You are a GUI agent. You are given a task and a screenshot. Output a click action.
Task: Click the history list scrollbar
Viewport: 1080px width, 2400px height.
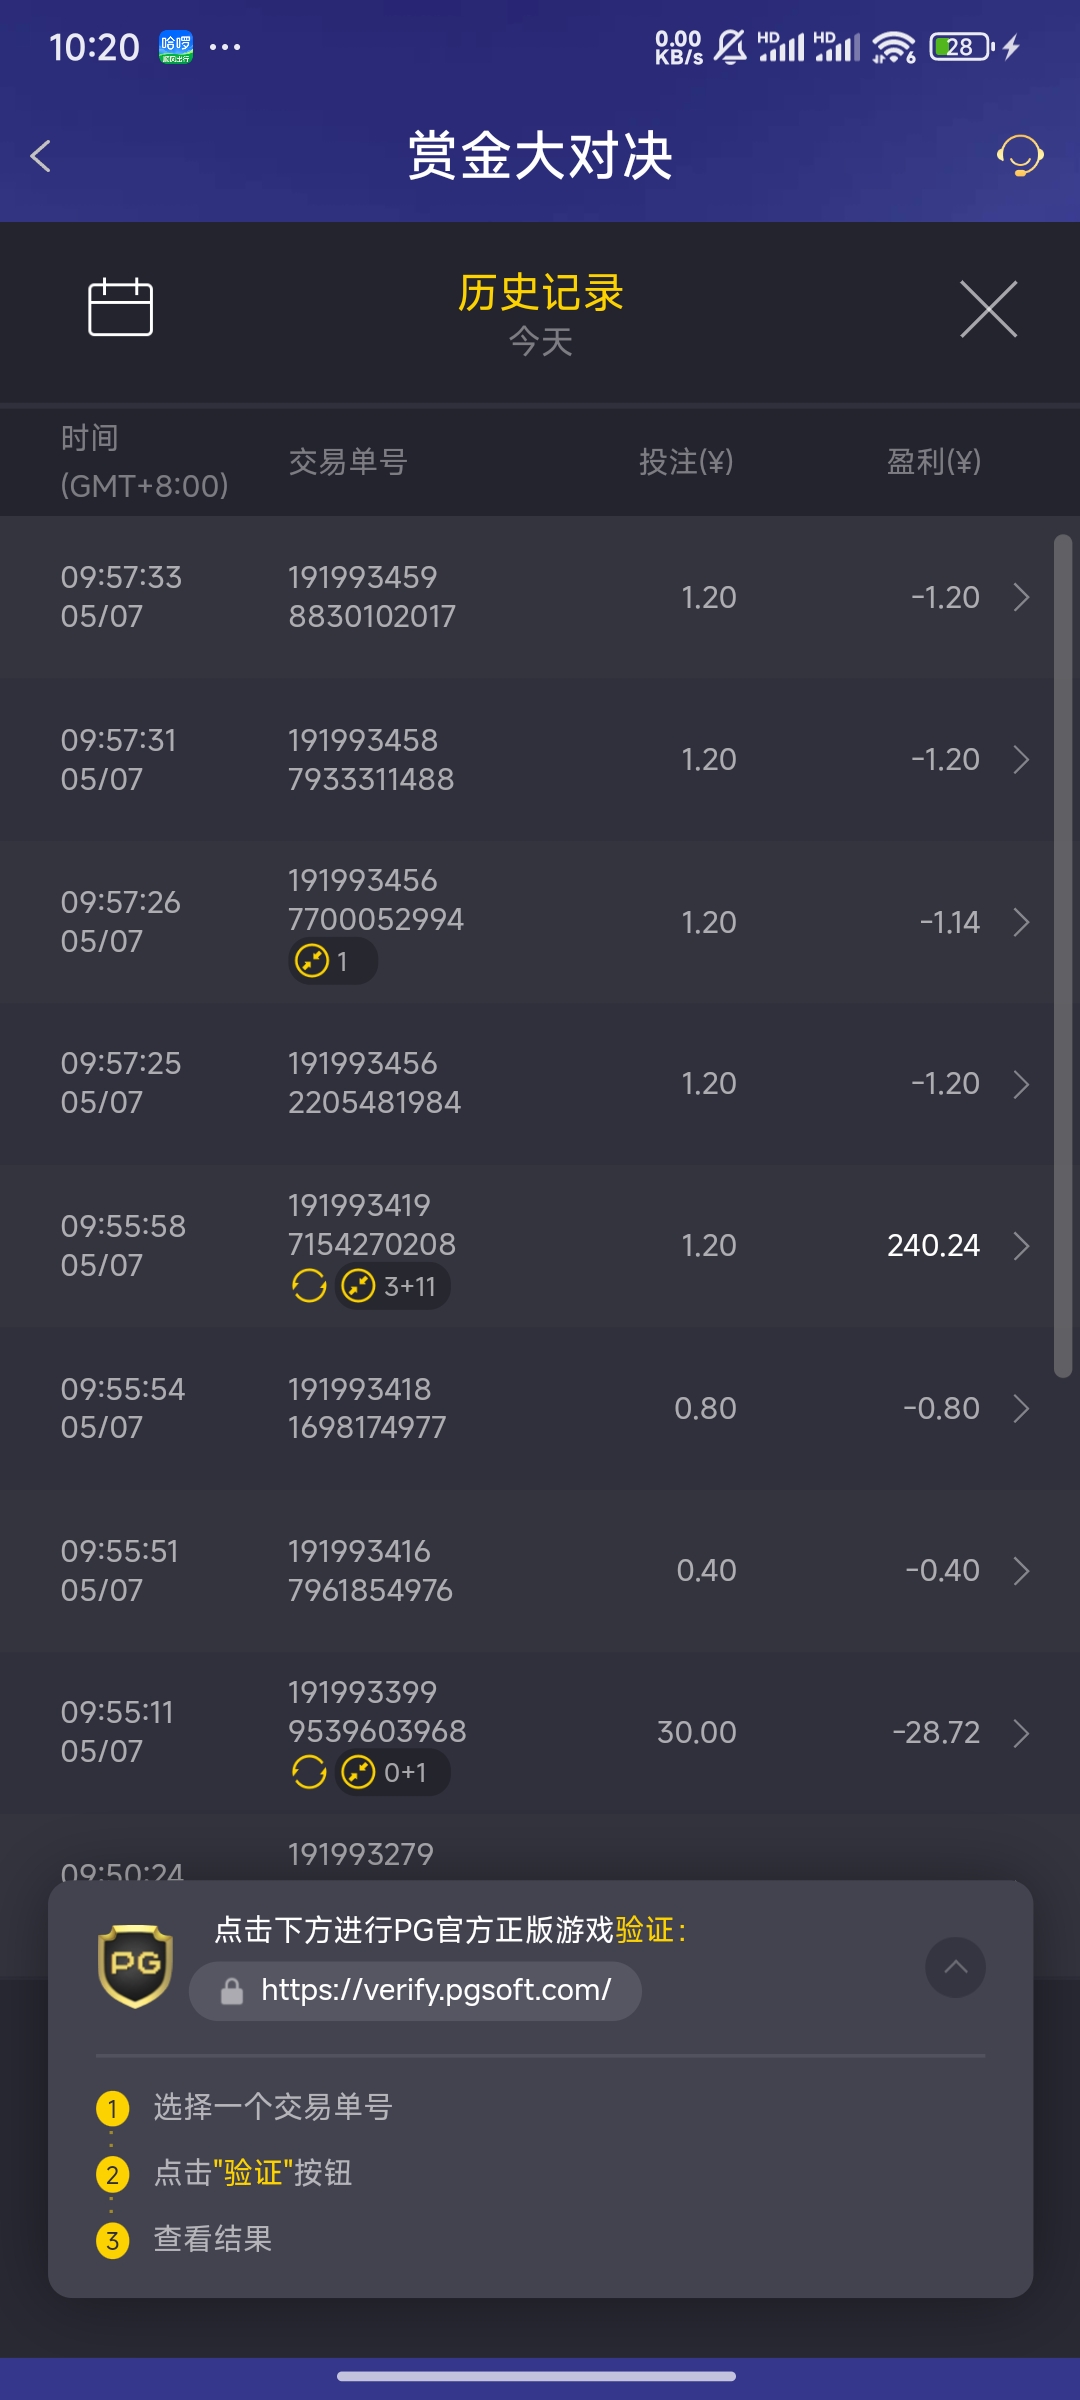[x=1063, y=956]
